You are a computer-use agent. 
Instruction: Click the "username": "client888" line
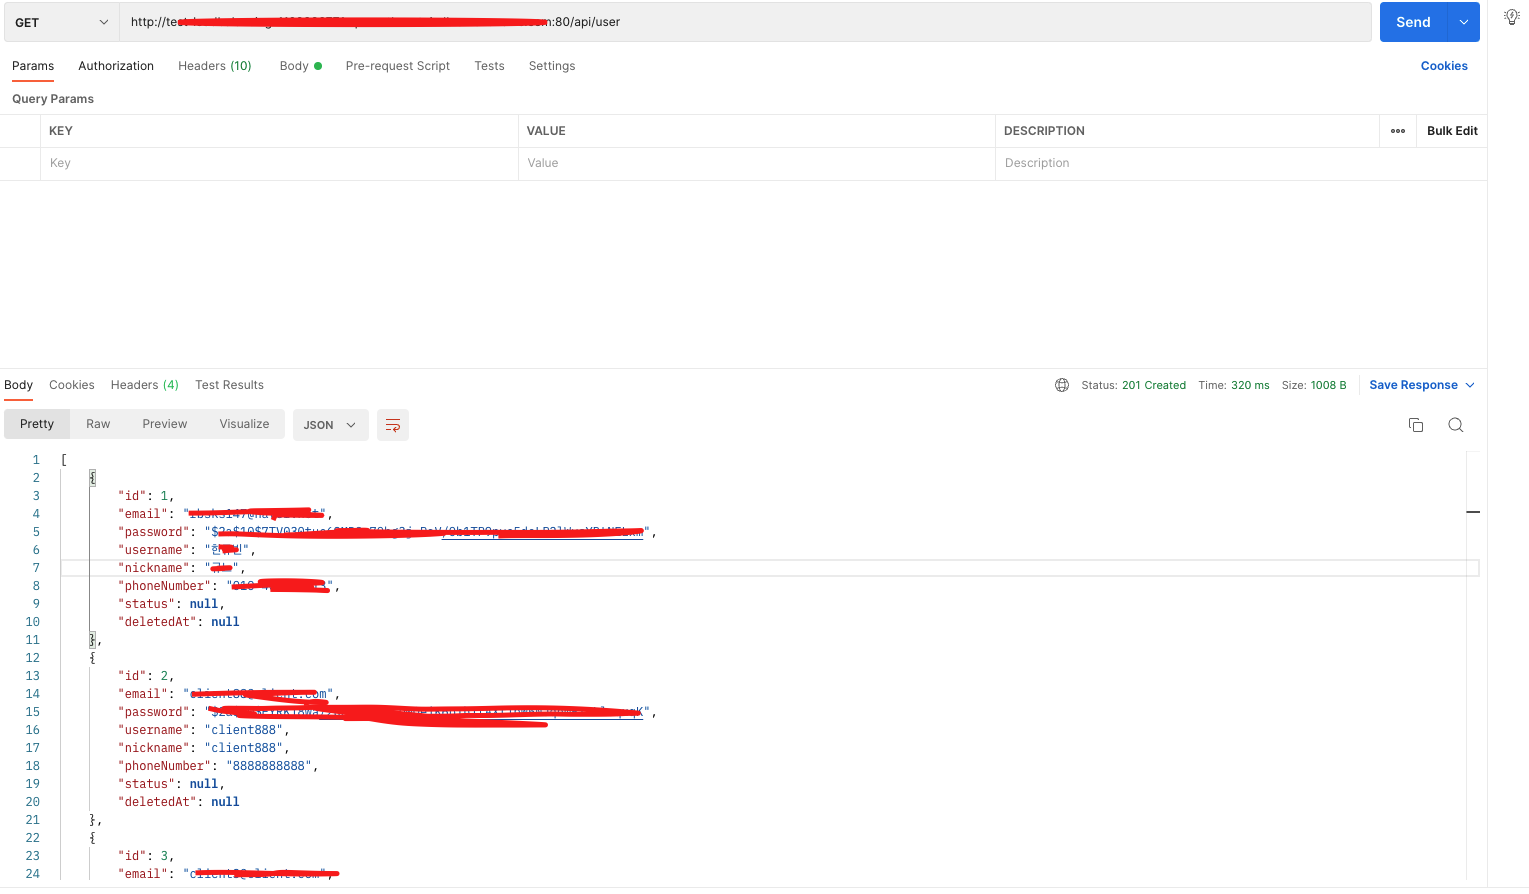tap(203, 730)
